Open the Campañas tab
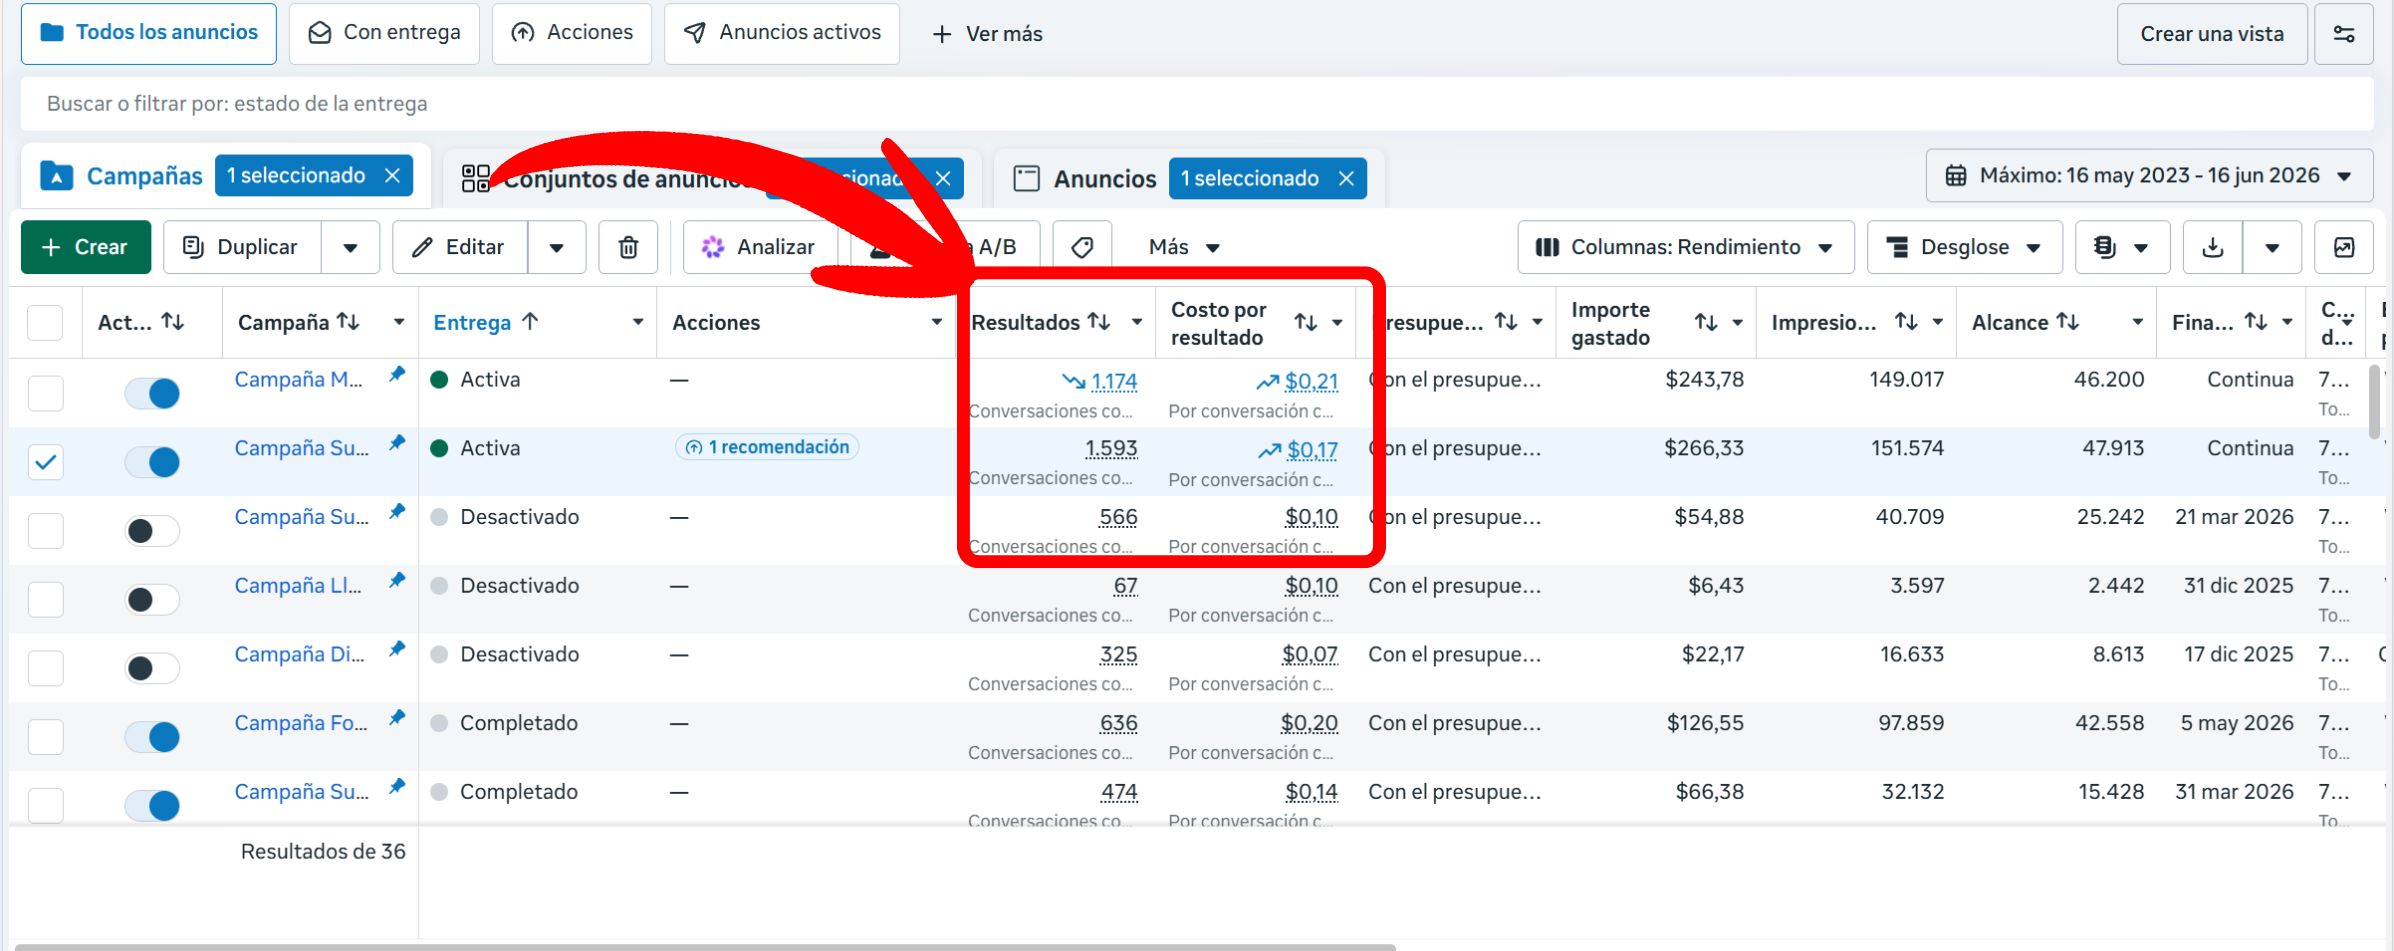The height and width of the screenshot is (951, 2394). pos(144,176)
